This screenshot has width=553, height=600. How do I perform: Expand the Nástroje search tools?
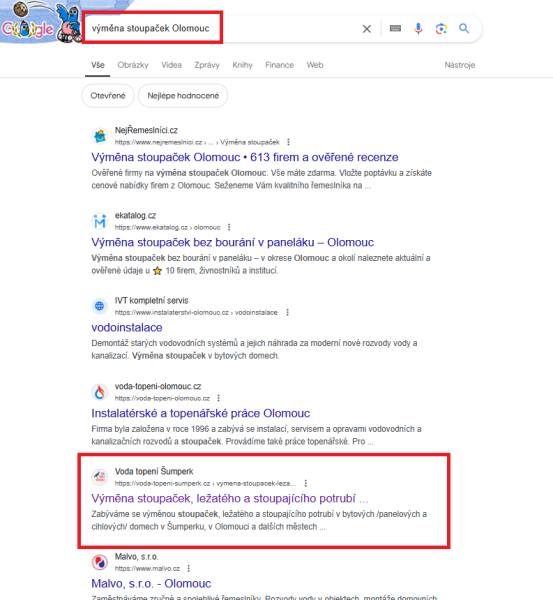[x=460, y=65]
